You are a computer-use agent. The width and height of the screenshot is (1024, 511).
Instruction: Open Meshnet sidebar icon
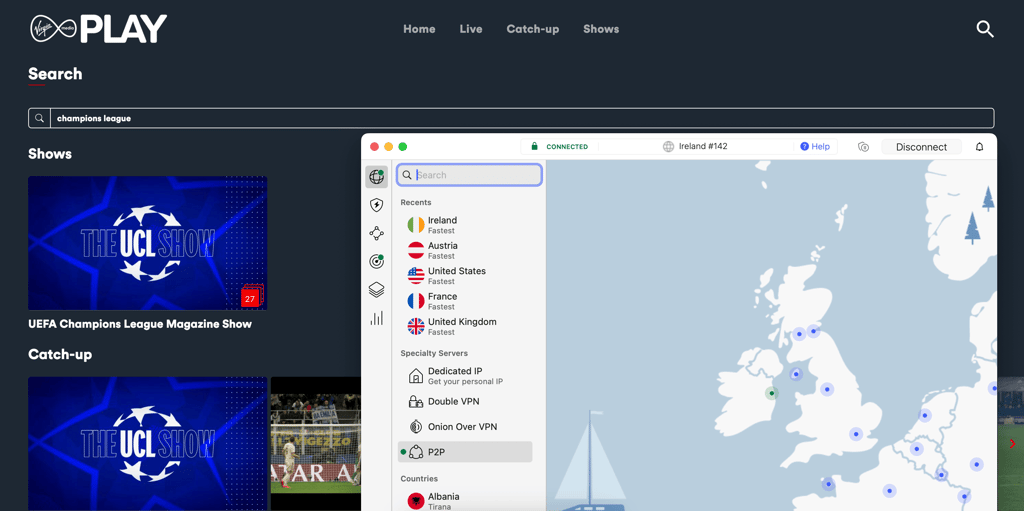point(376,233)
